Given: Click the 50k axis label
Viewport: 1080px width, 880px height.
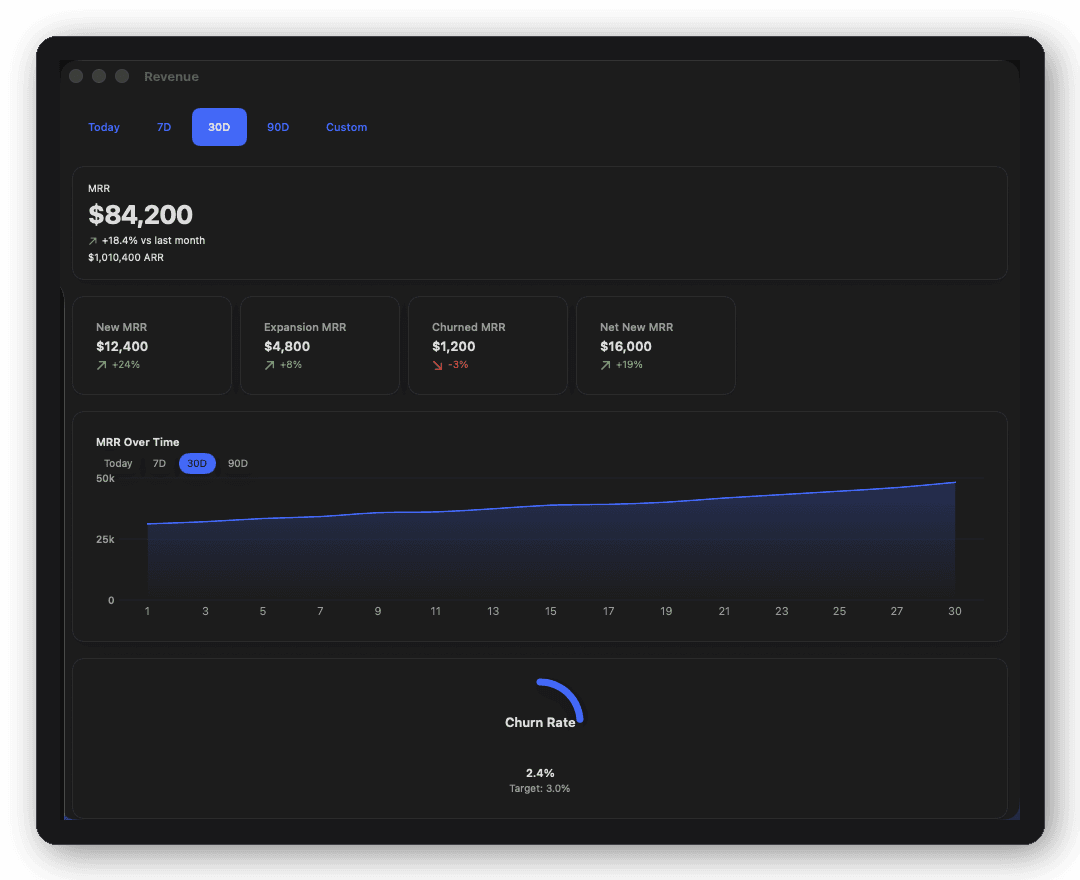Looking at the screenshot, I should tap(105, 479).
